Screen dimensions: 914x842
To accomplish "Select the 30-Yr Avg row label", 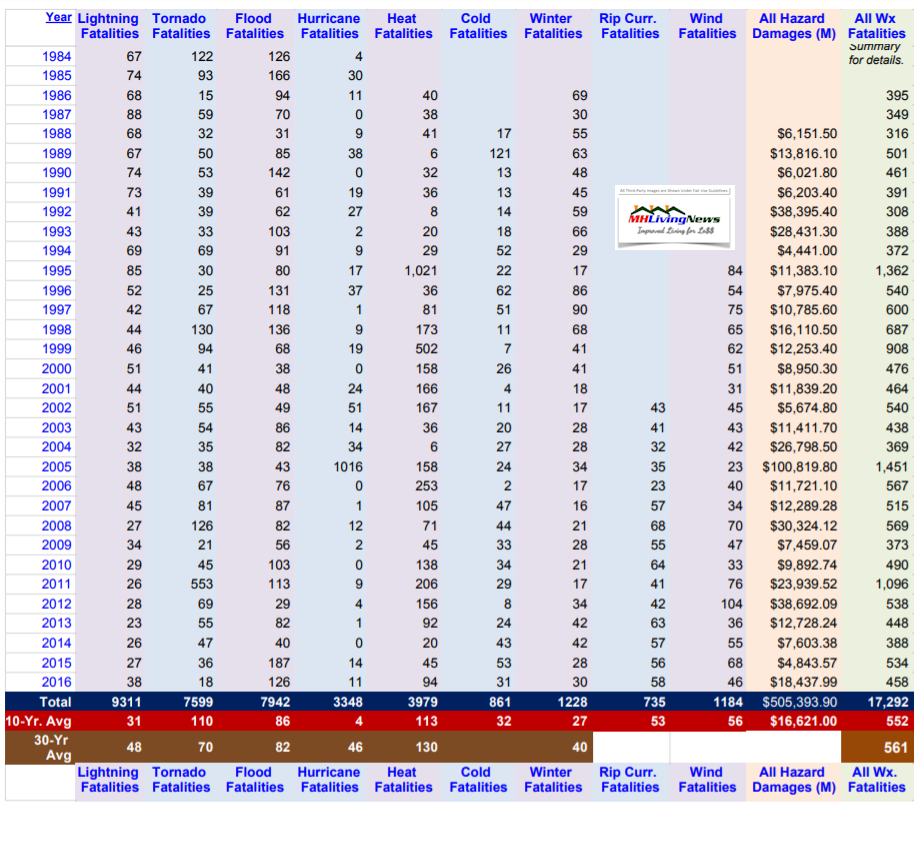I will tap(51, 748).
